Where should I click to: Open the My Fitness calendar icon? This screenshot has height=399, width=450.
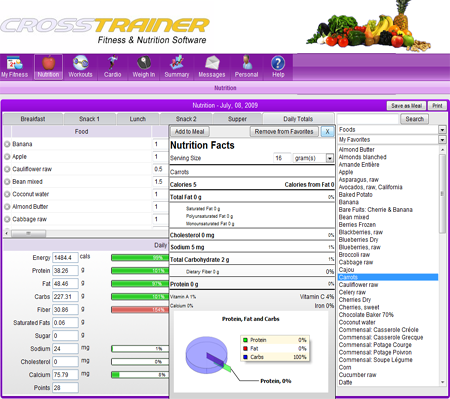click(15, 63)
